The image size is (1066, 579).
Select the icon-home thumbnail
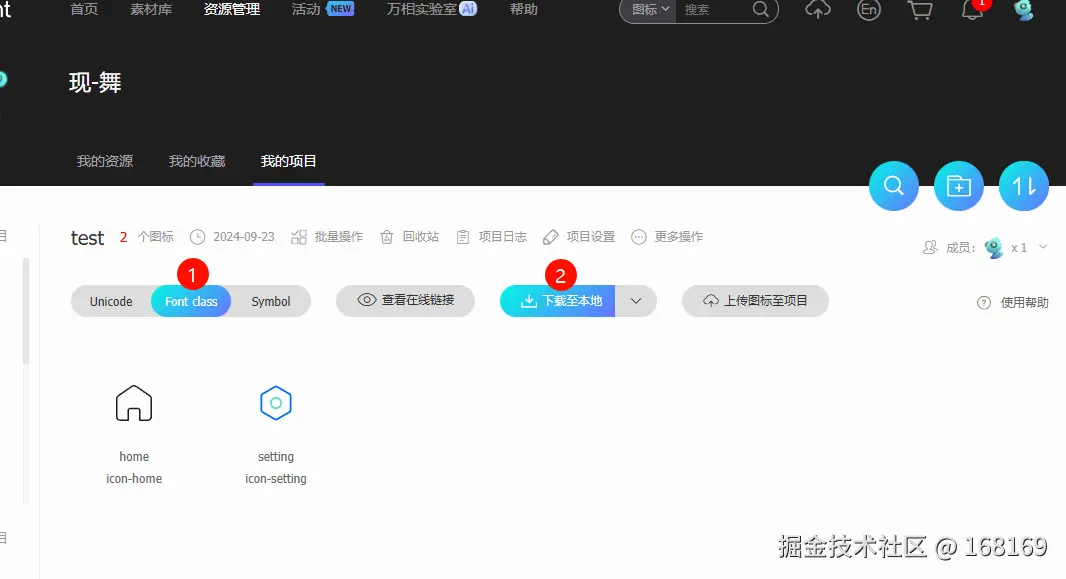point(134,402)
